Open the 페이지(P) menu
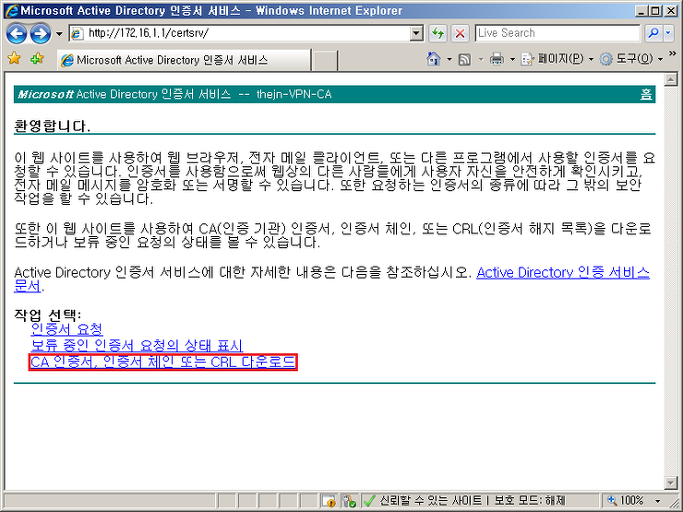Image resolution: width=683 pixels, height=512 pixels. 557,59
